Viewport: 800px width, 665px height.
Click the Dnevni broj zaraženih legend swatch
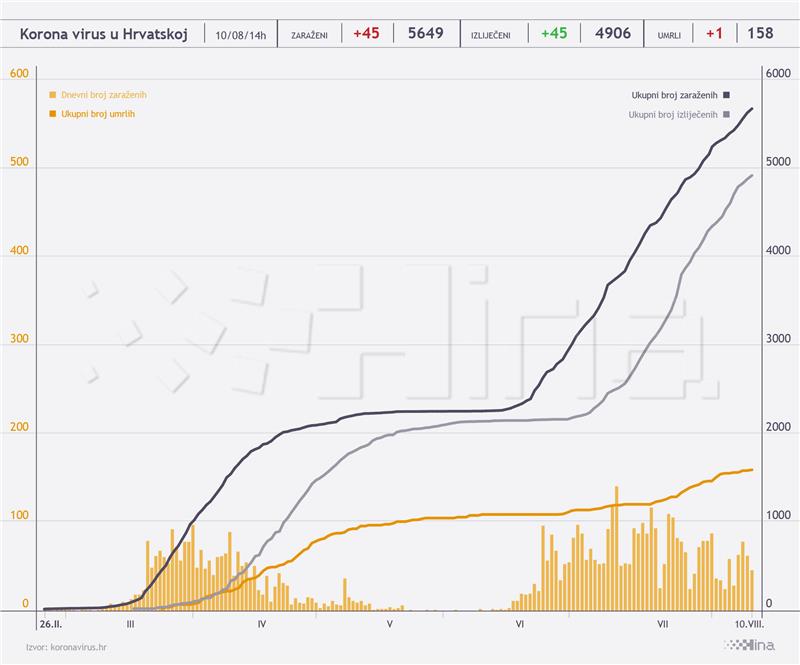click(x=53, y=95)
